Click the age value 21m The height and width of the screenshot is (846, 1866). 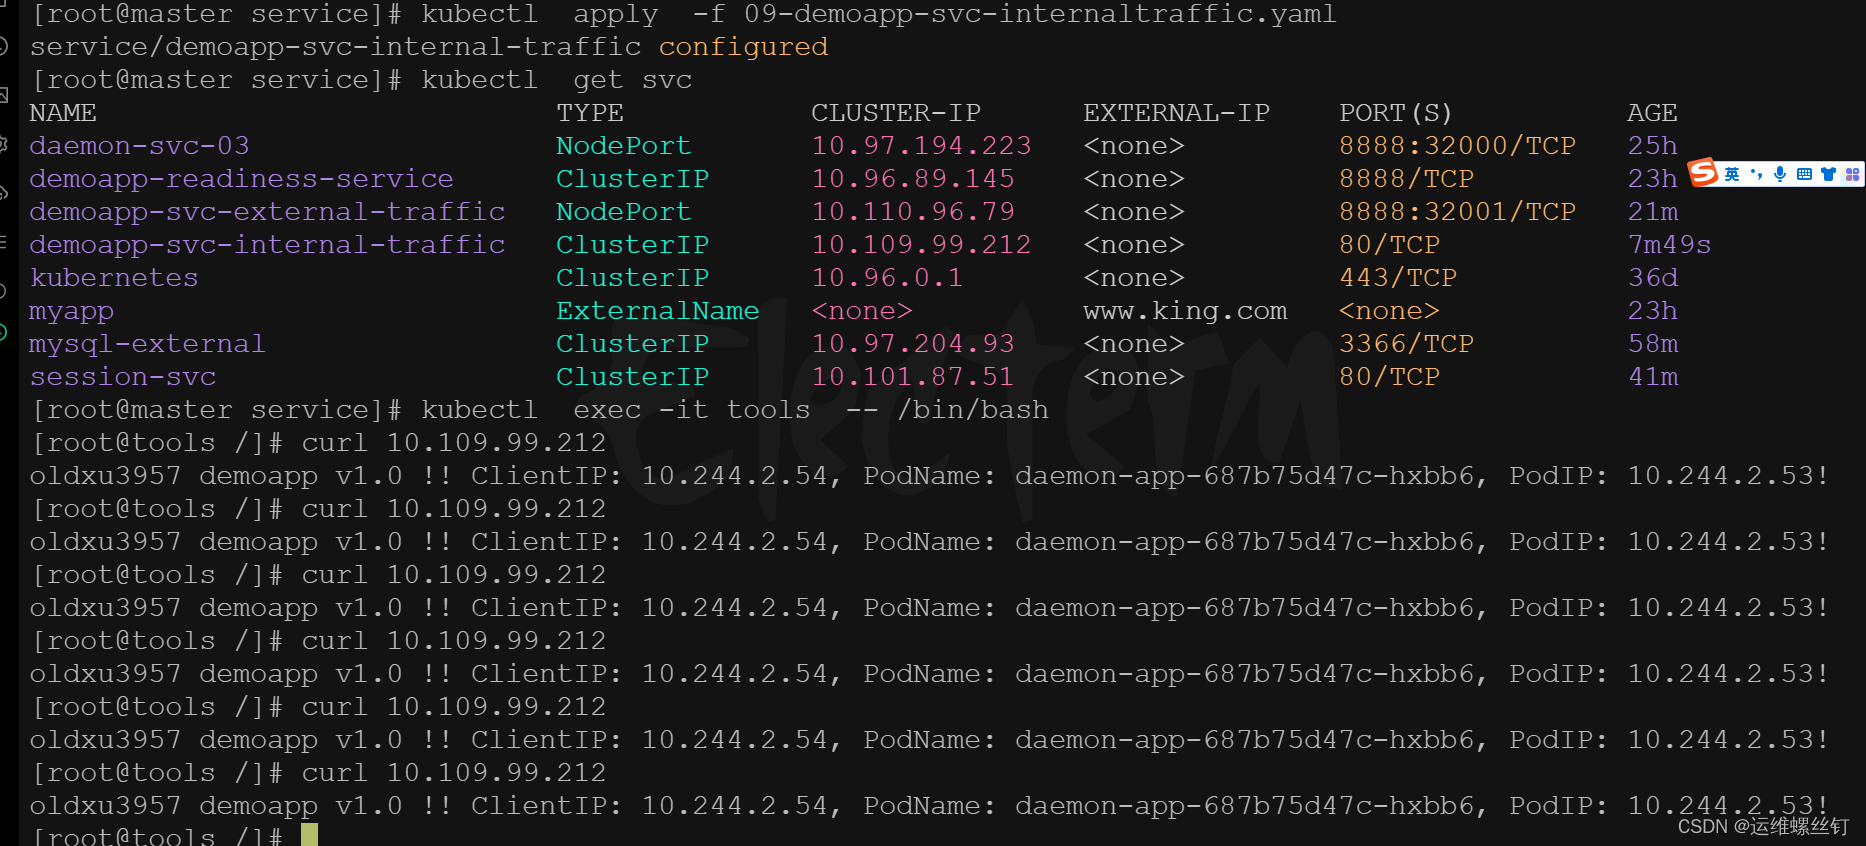tap(1653, 212)
